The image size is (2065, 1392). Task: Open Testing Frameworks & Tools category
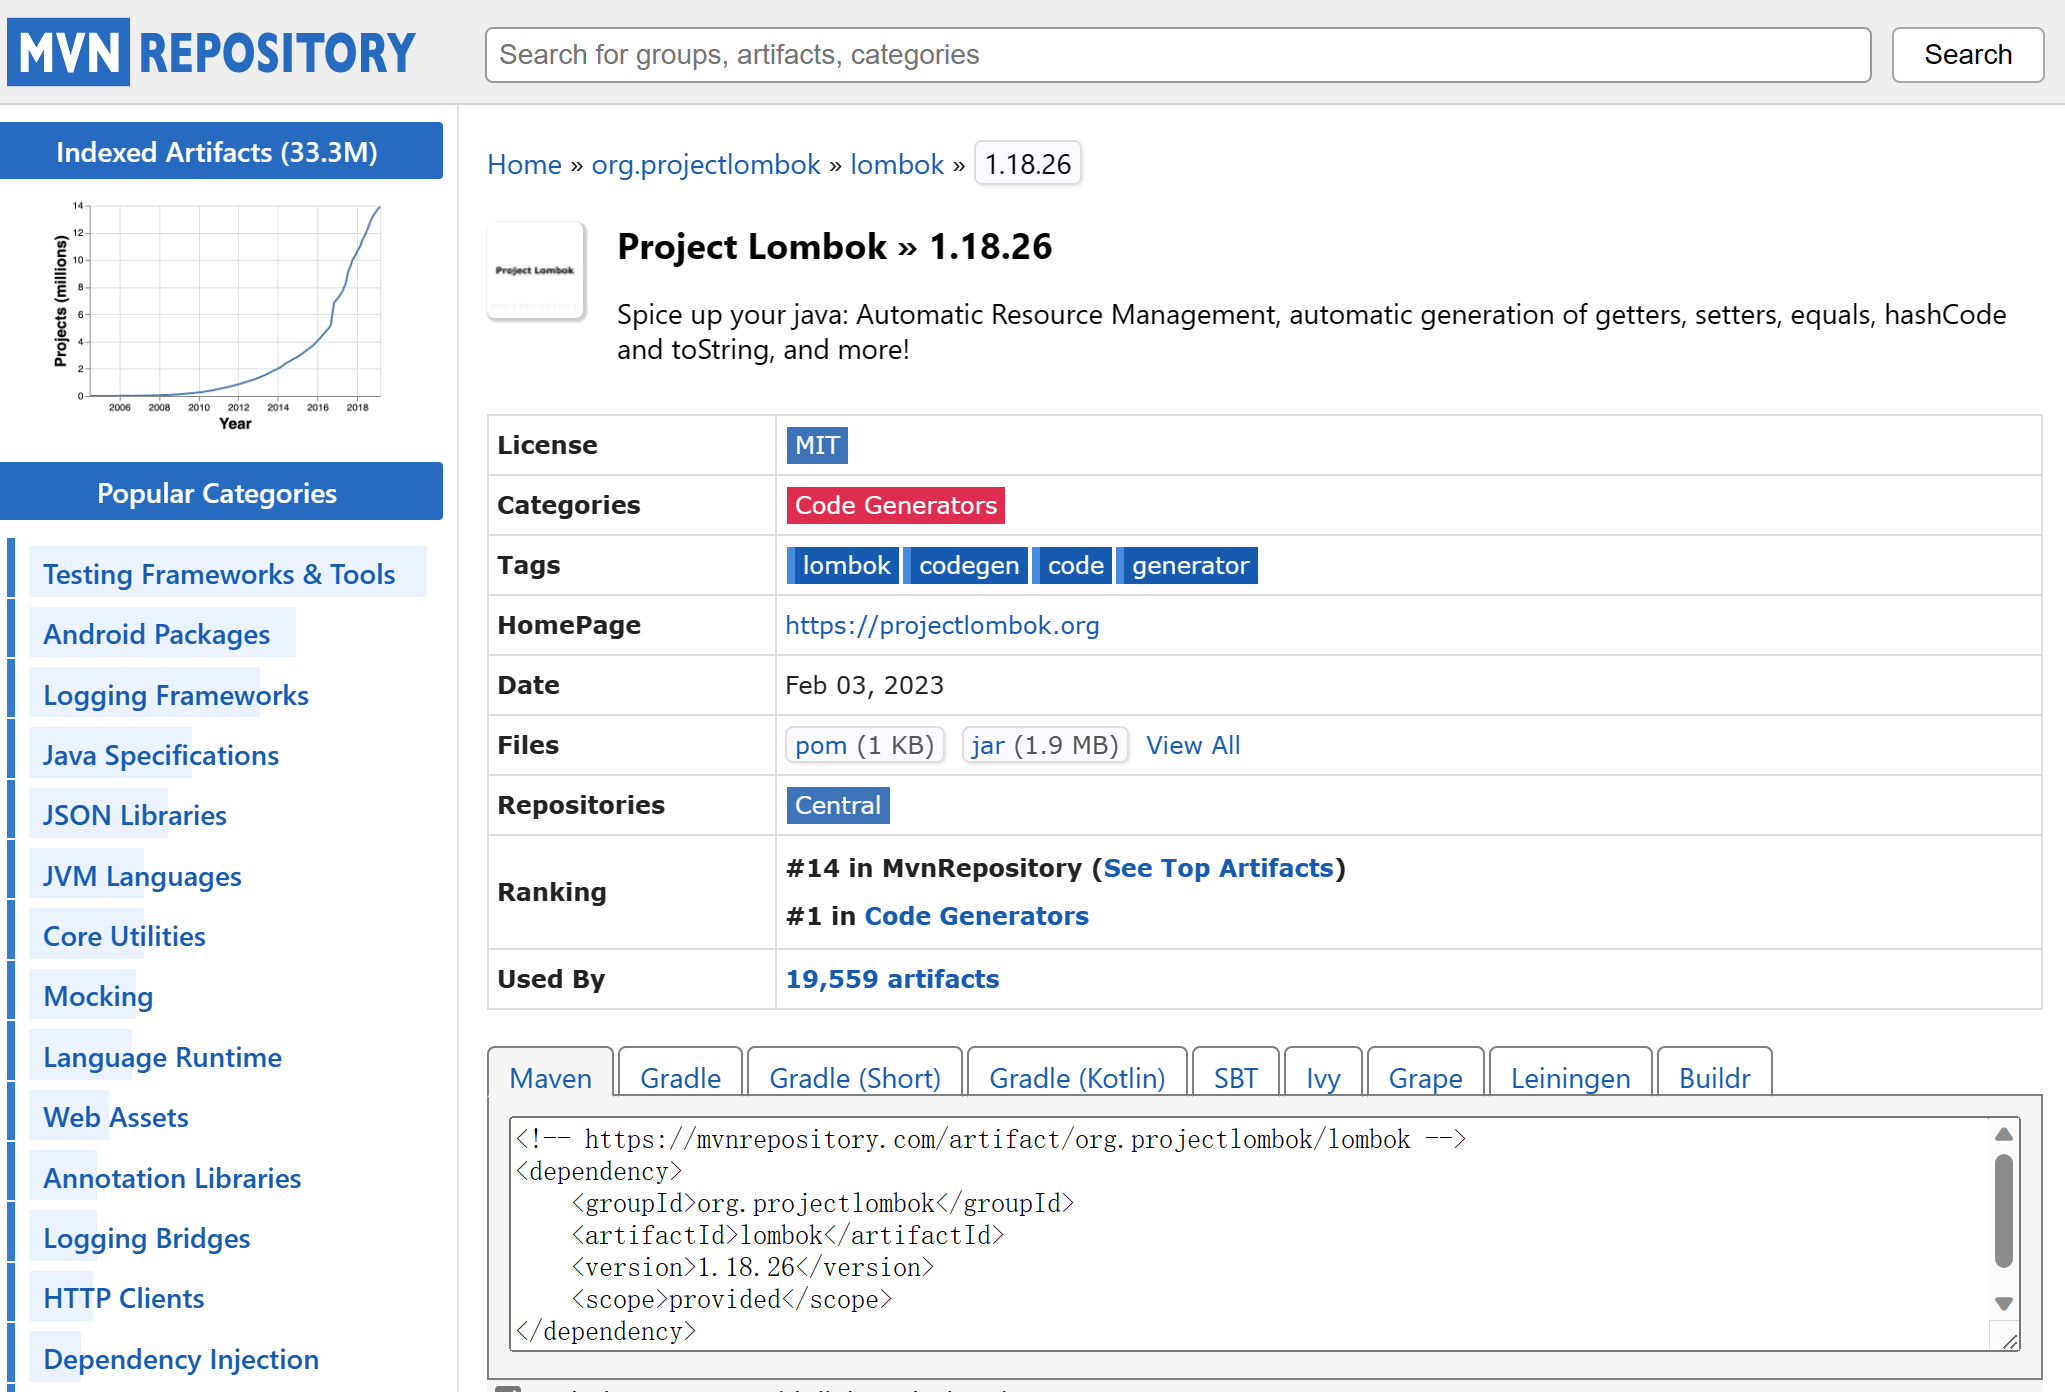(x=218, y=574)
